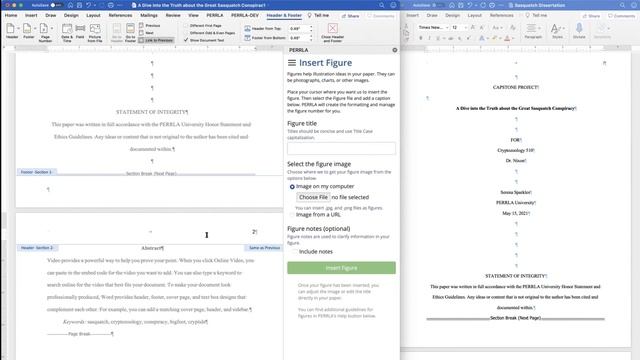Image resolution: width=640 pixels, height=360 pixels.
Task: Jump to Next header section
Action: click(147, 33)
